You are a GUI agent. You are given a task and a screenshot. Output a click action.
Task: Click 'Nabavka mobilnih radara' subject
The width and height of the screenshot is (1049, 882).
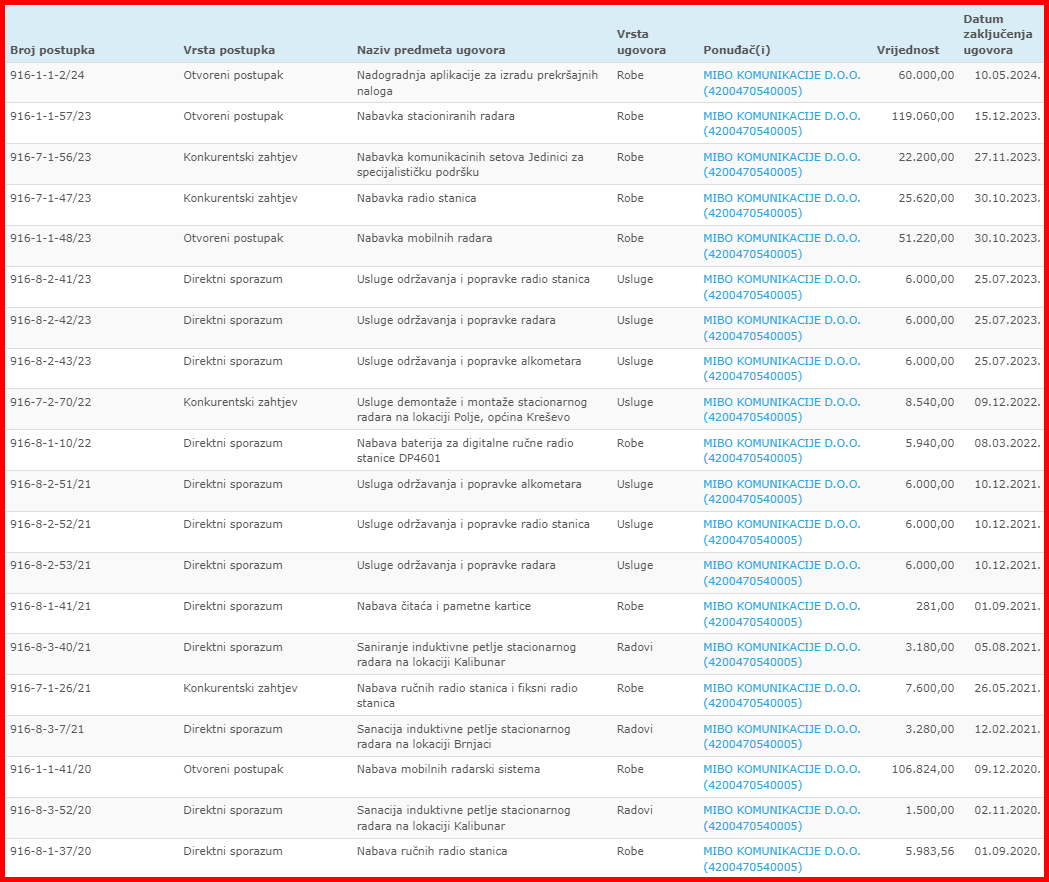click(424, 238)
